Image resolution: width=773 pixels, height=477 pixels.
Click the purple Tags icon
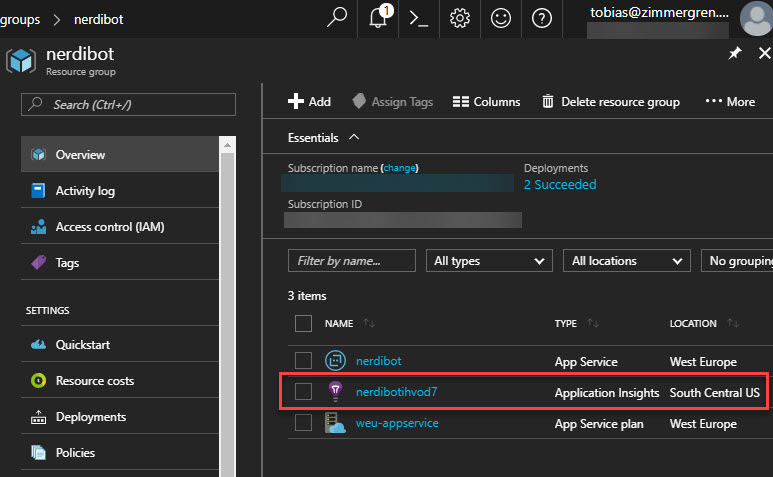click(38, 262)
